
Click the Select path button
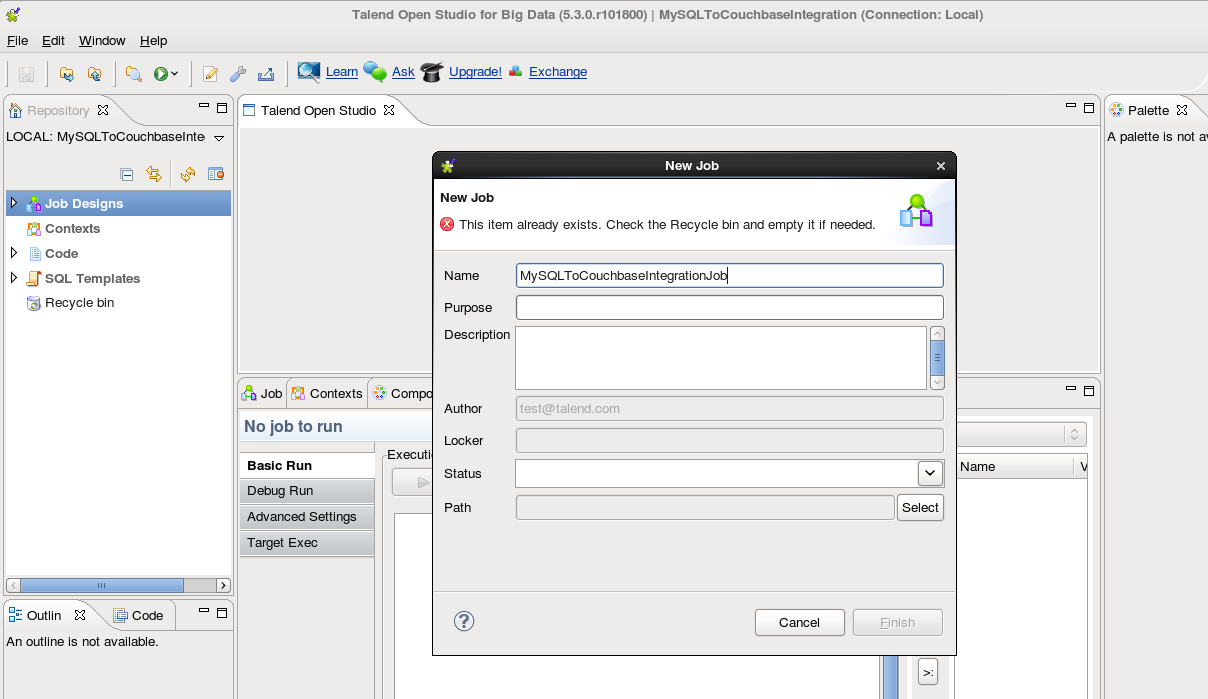click(x=919, y=507)
